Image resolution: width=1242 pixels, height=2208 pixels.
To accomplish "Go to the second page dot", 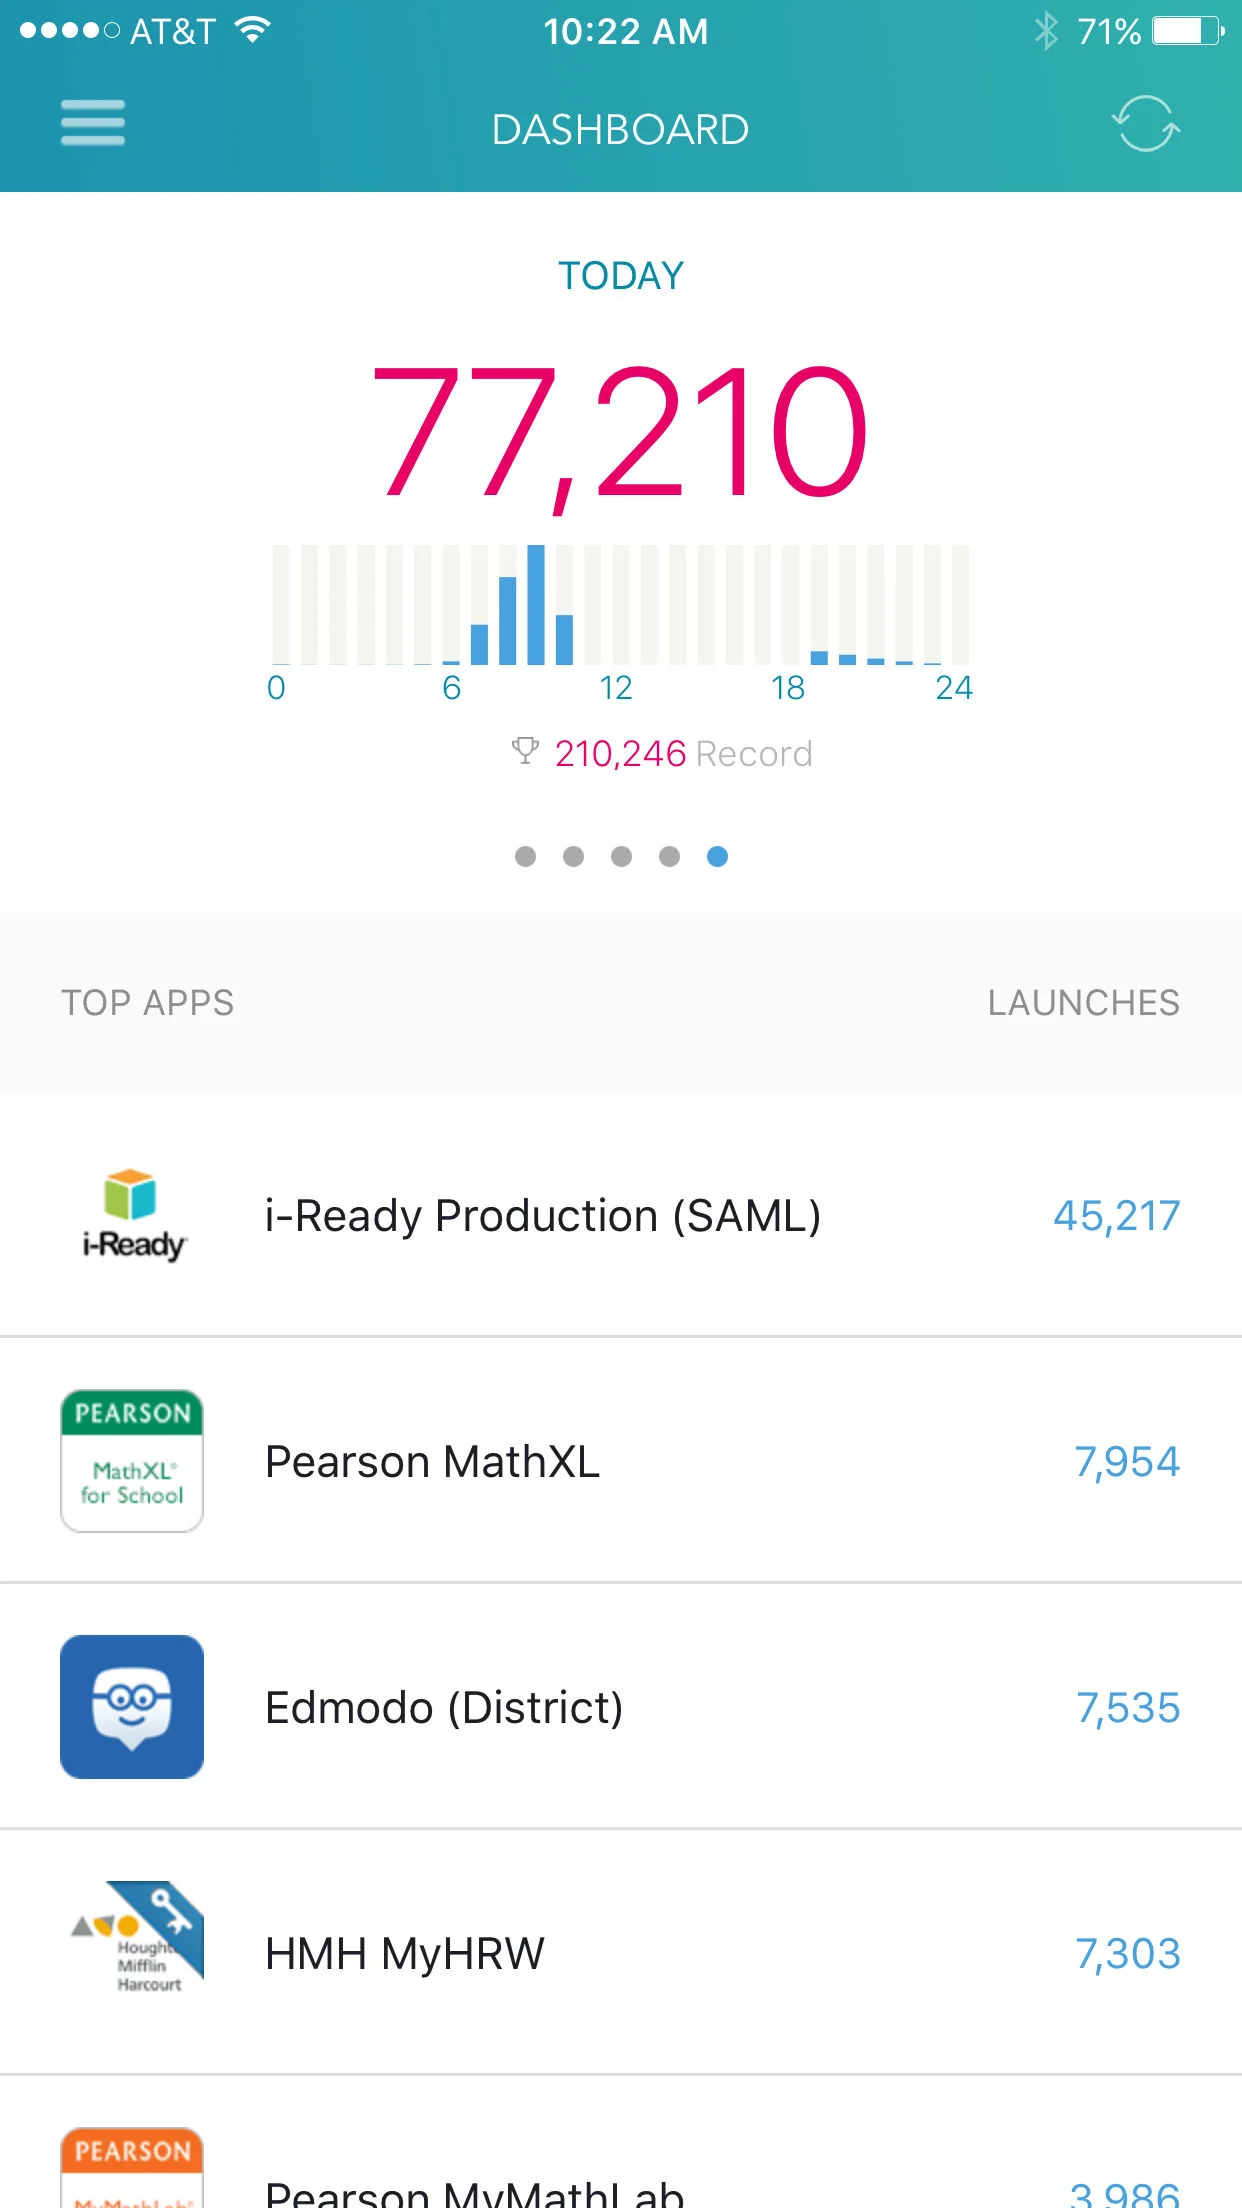I will [x=573, y=856].
